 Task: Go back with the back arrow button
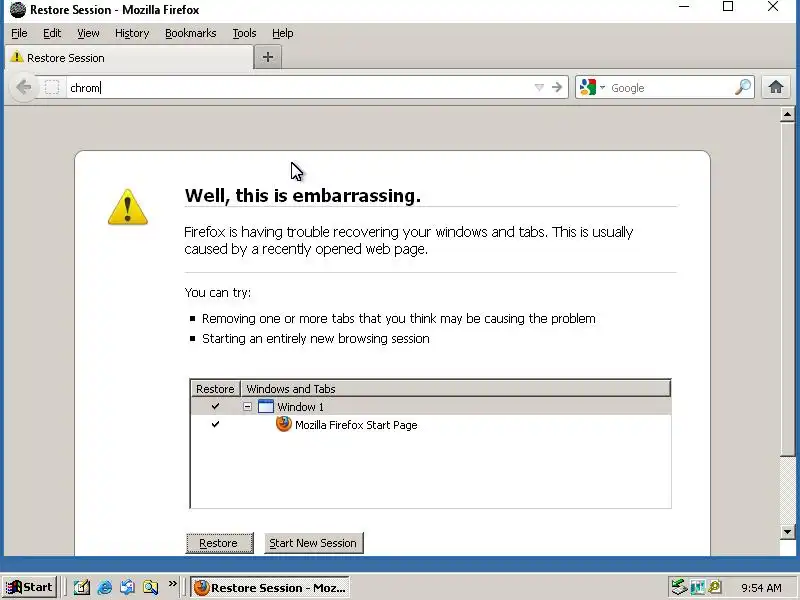coord(23,87)
